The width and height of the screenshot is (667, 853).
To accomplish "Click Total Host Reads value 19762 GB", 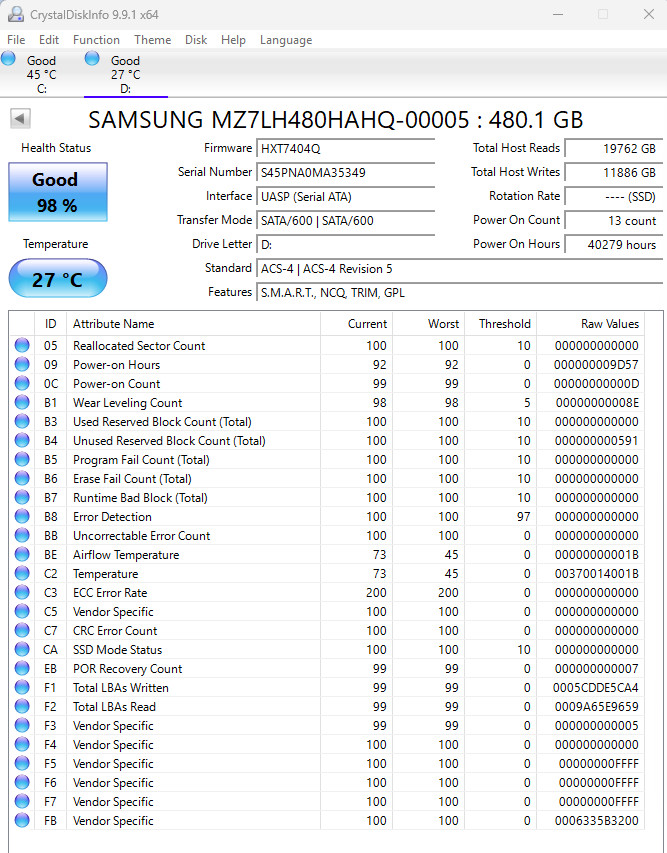I will coord(613,149).
